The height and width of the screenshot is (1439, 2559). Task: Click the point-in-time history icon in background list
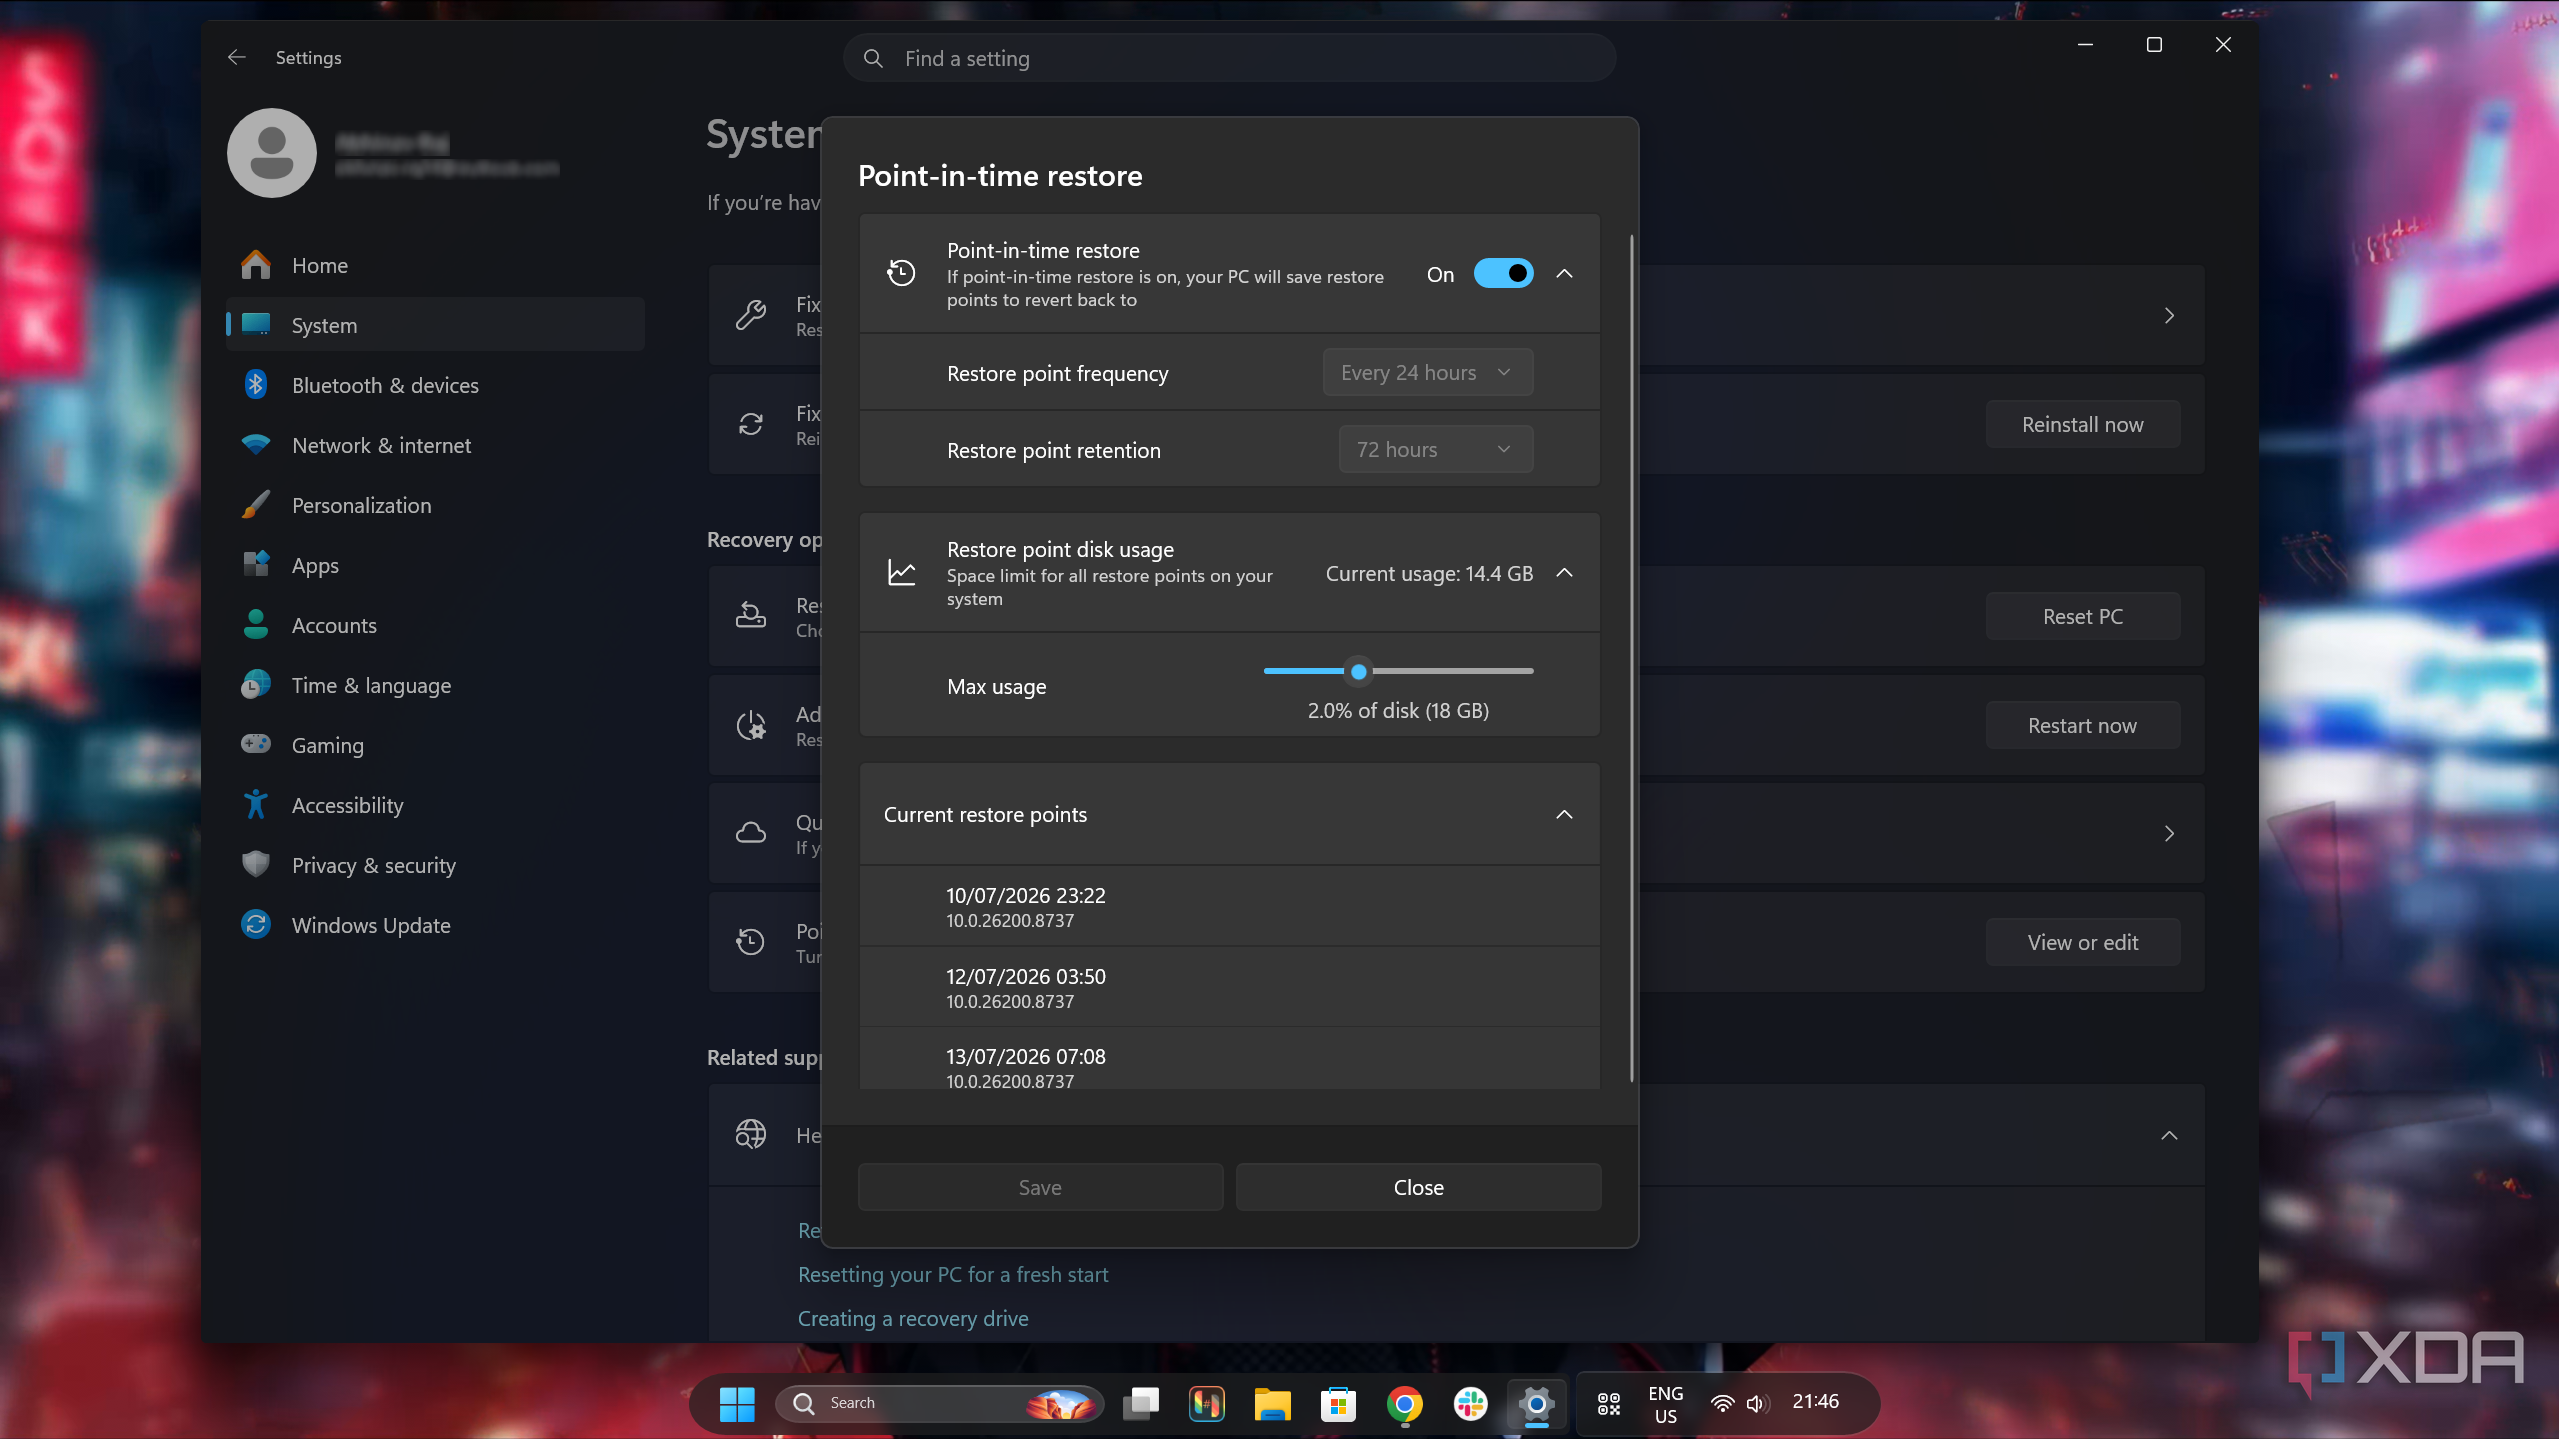pos(751,942)
